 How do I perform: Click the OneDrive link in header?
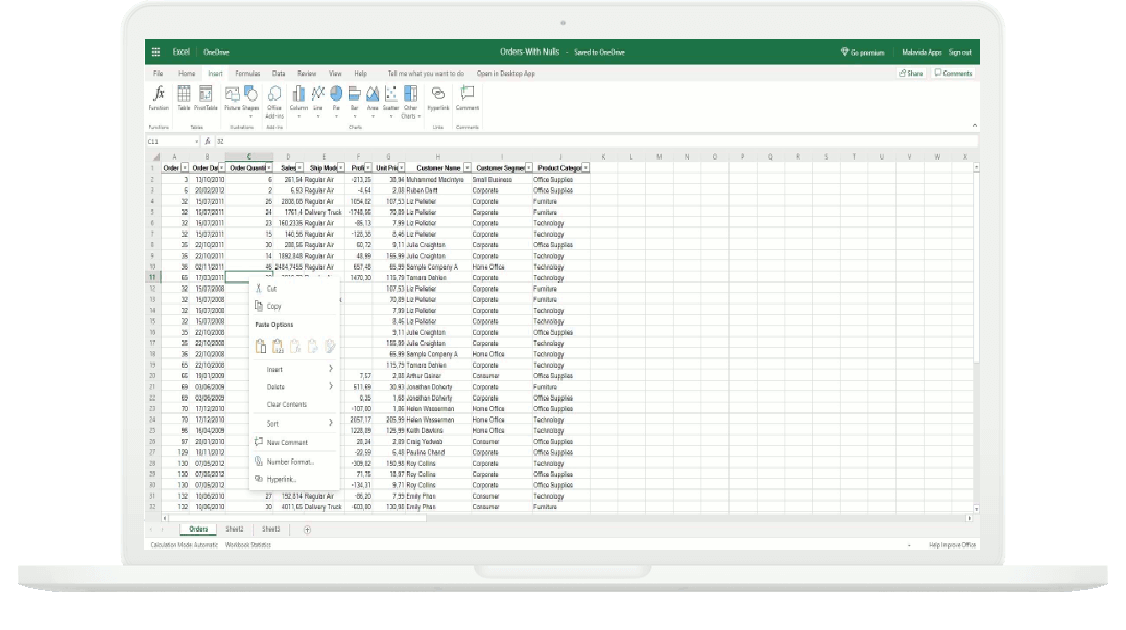pos(216,52)
